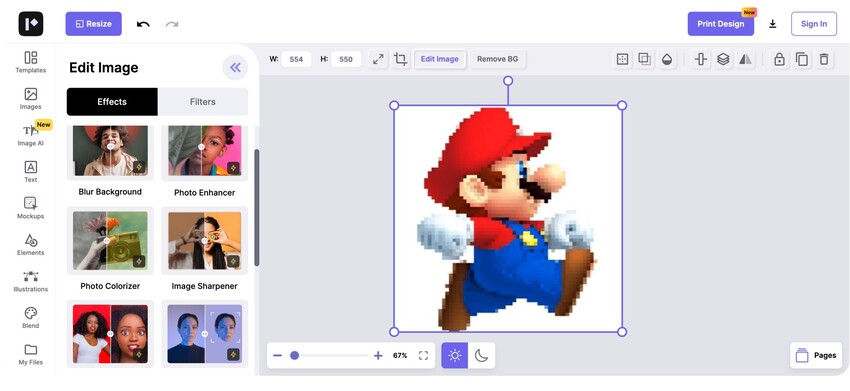Switch to light mode sun toggle
Viewport: 850px width, 391px height.
point(454,356)
